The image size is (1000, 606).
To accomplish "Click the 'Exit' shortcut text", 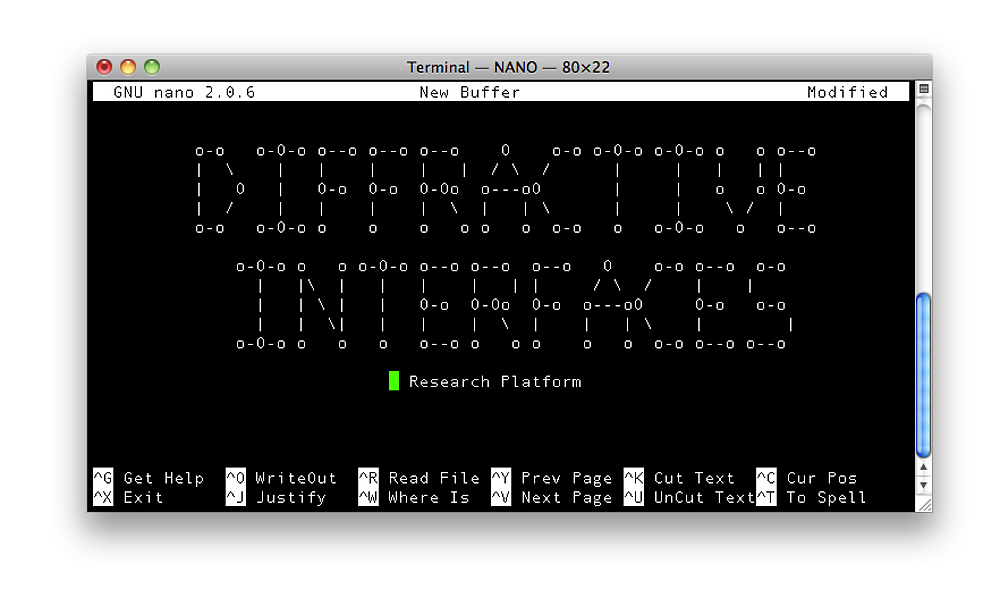I will (143, 497).
